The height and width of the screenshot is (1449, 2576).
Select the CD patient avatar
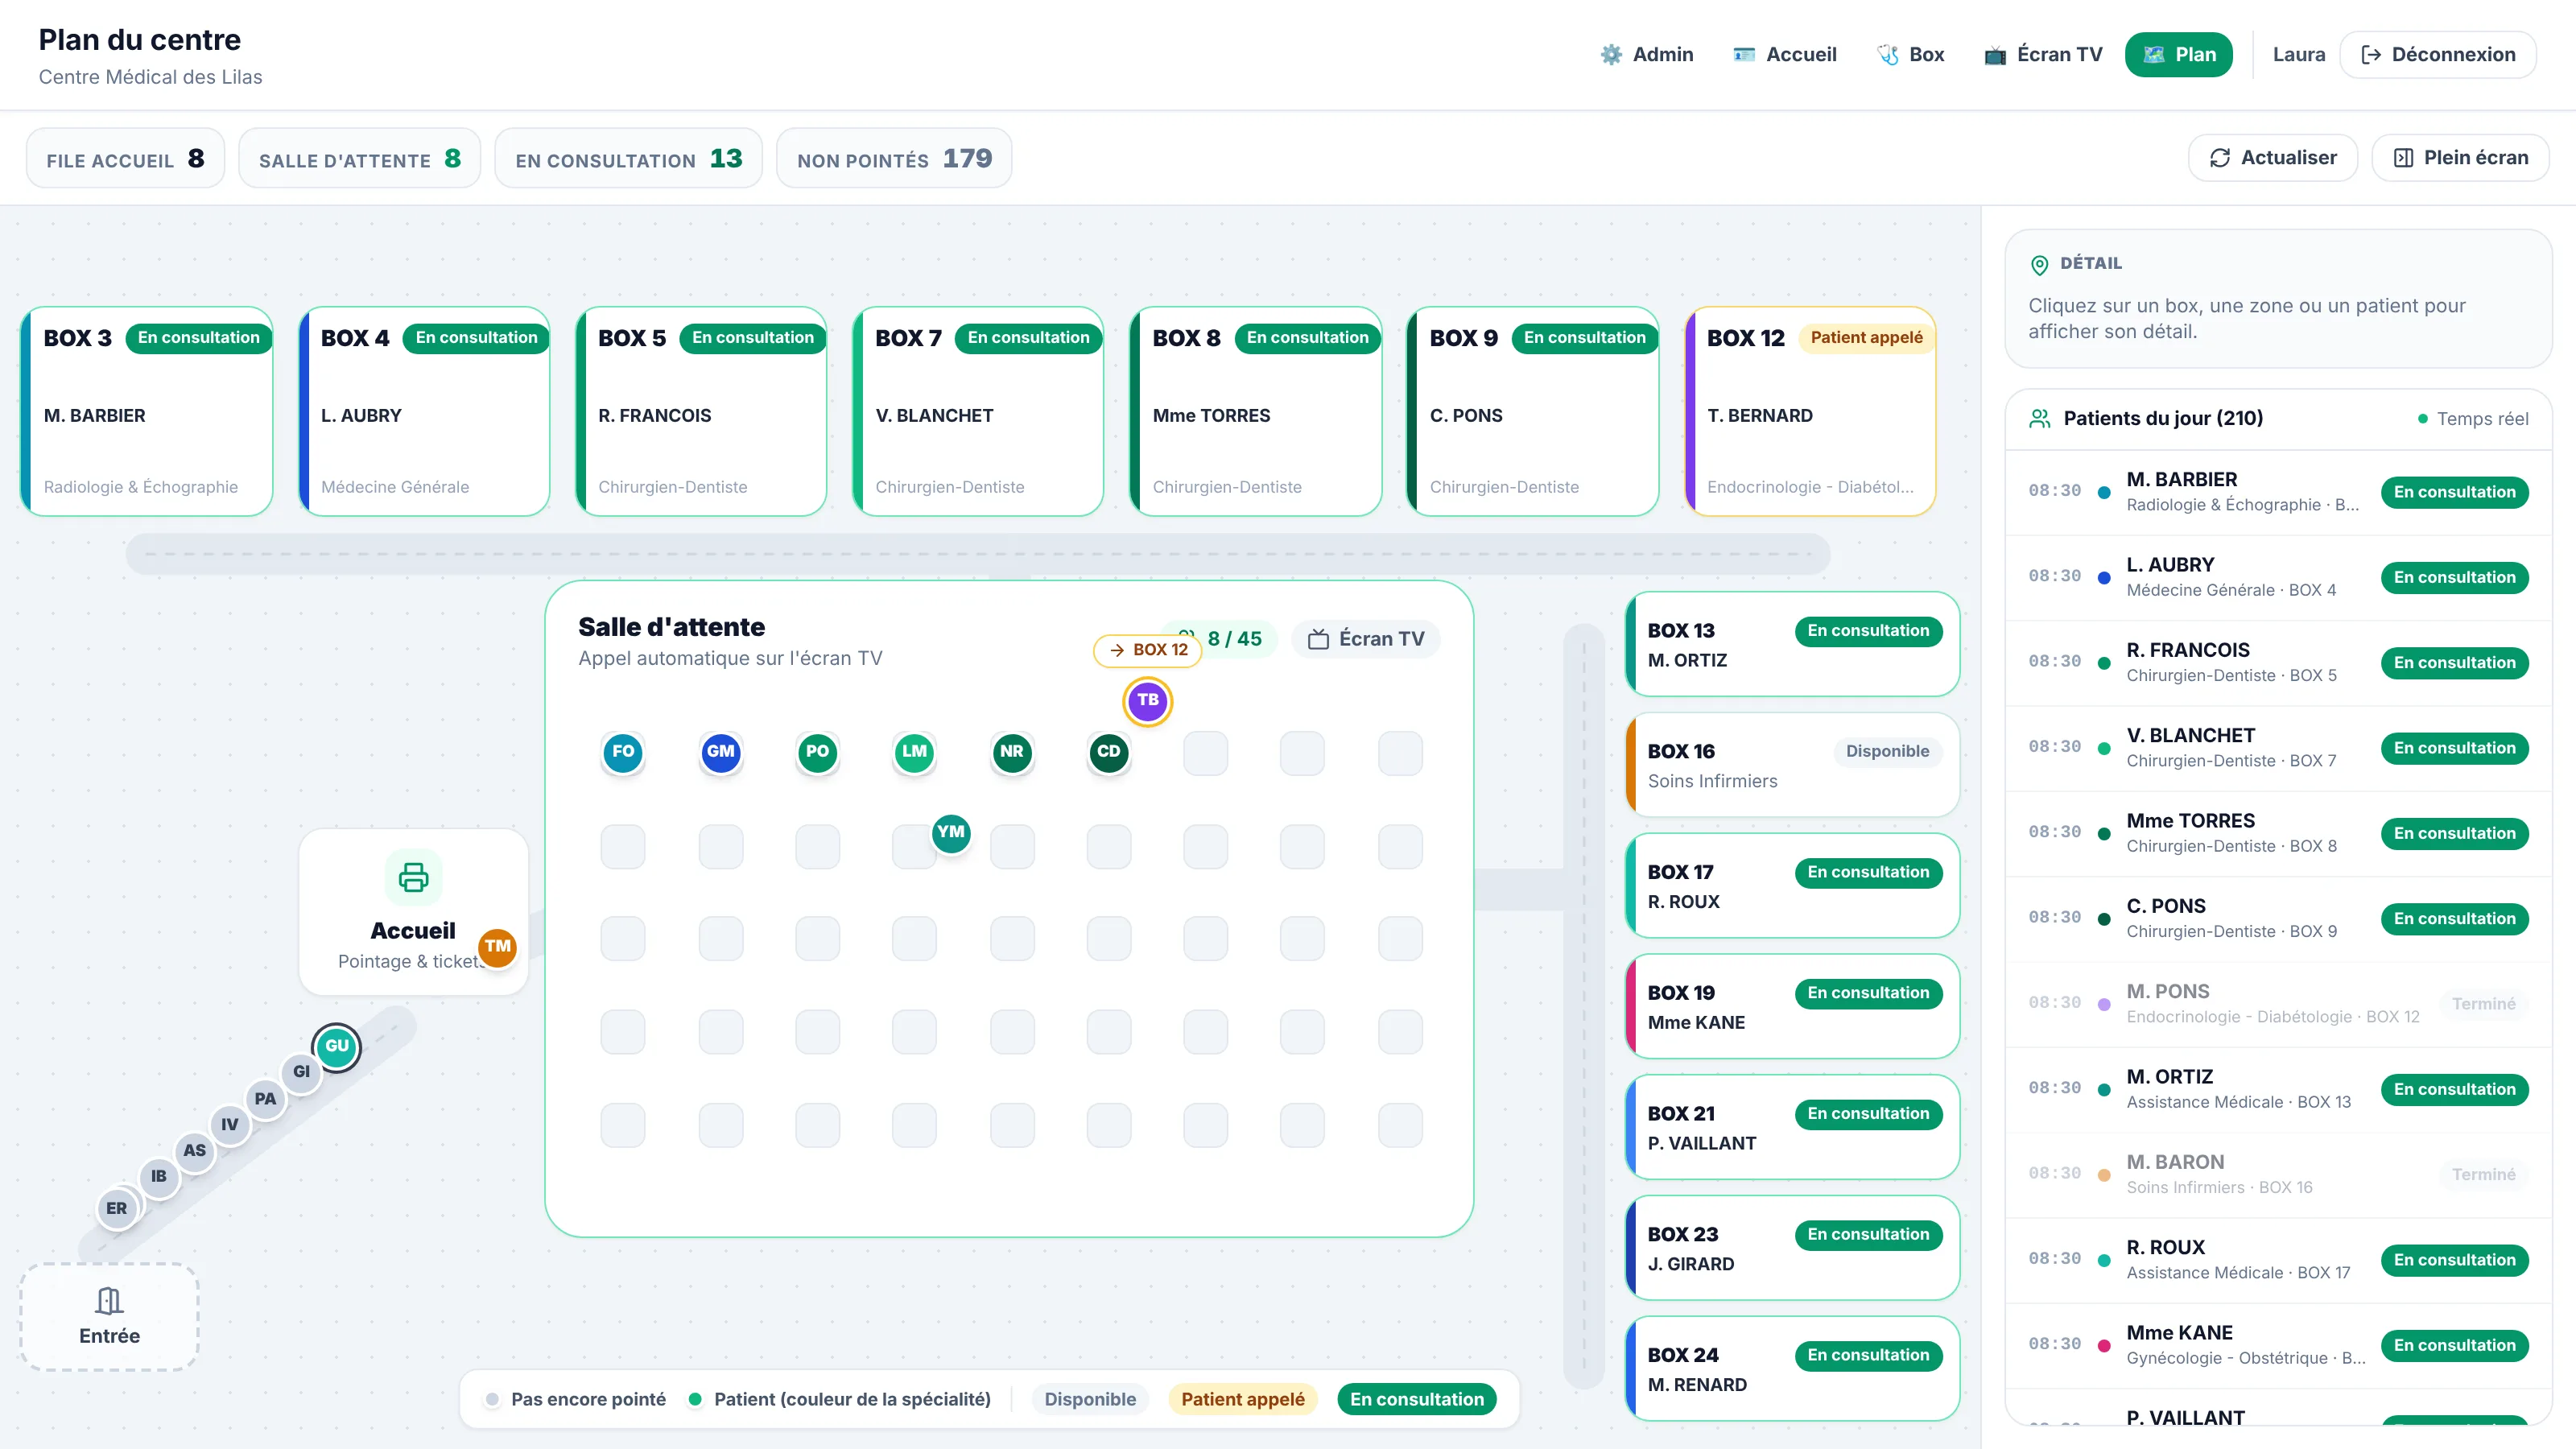[x=1108, y=752]
